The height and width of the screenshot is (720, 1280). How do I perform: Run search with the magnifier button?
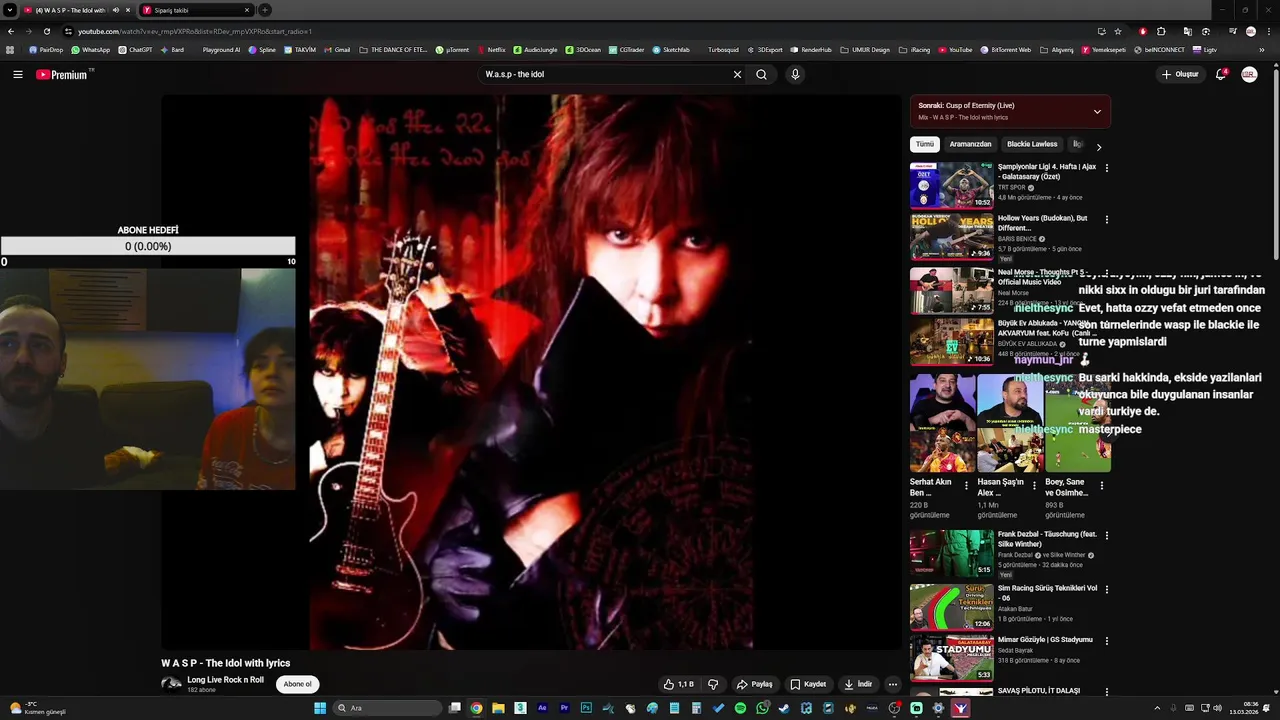(761, 74)
